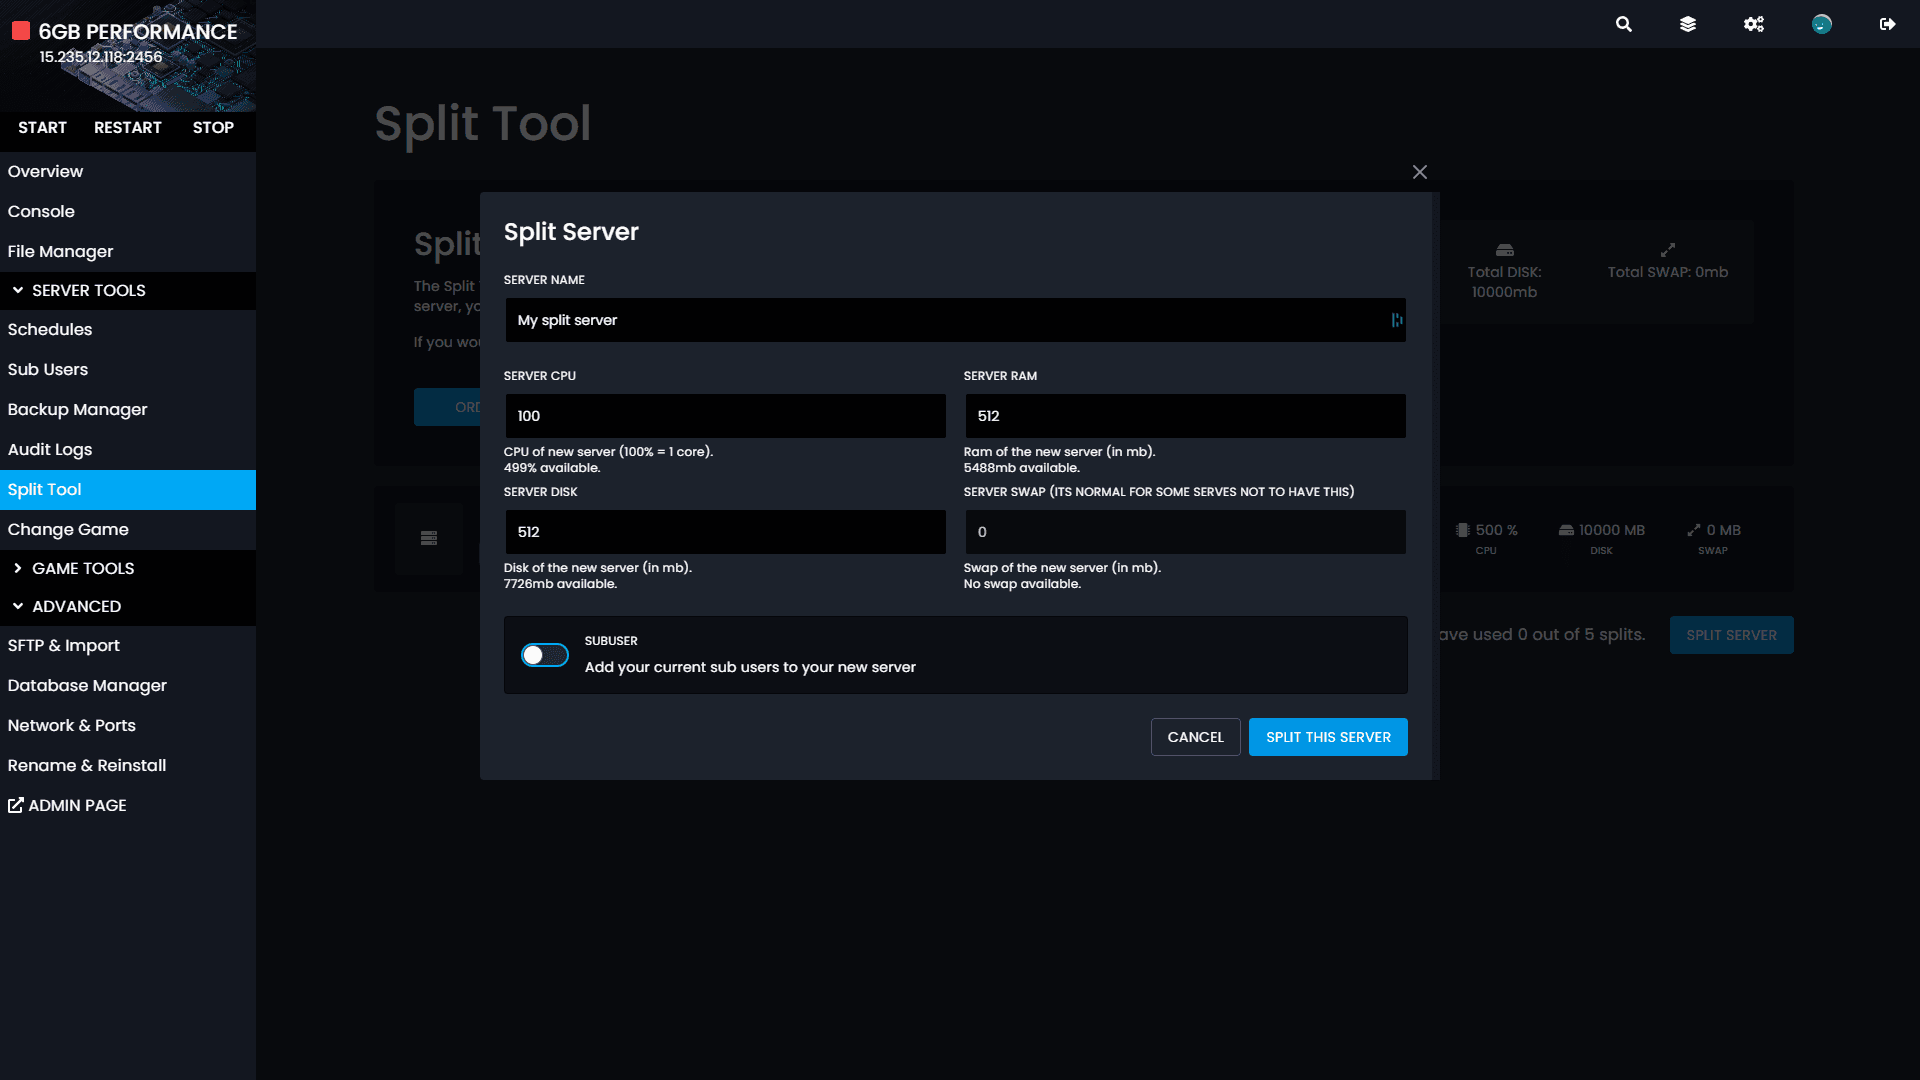Click the CANCEL button

click(x=1195, y=736)
